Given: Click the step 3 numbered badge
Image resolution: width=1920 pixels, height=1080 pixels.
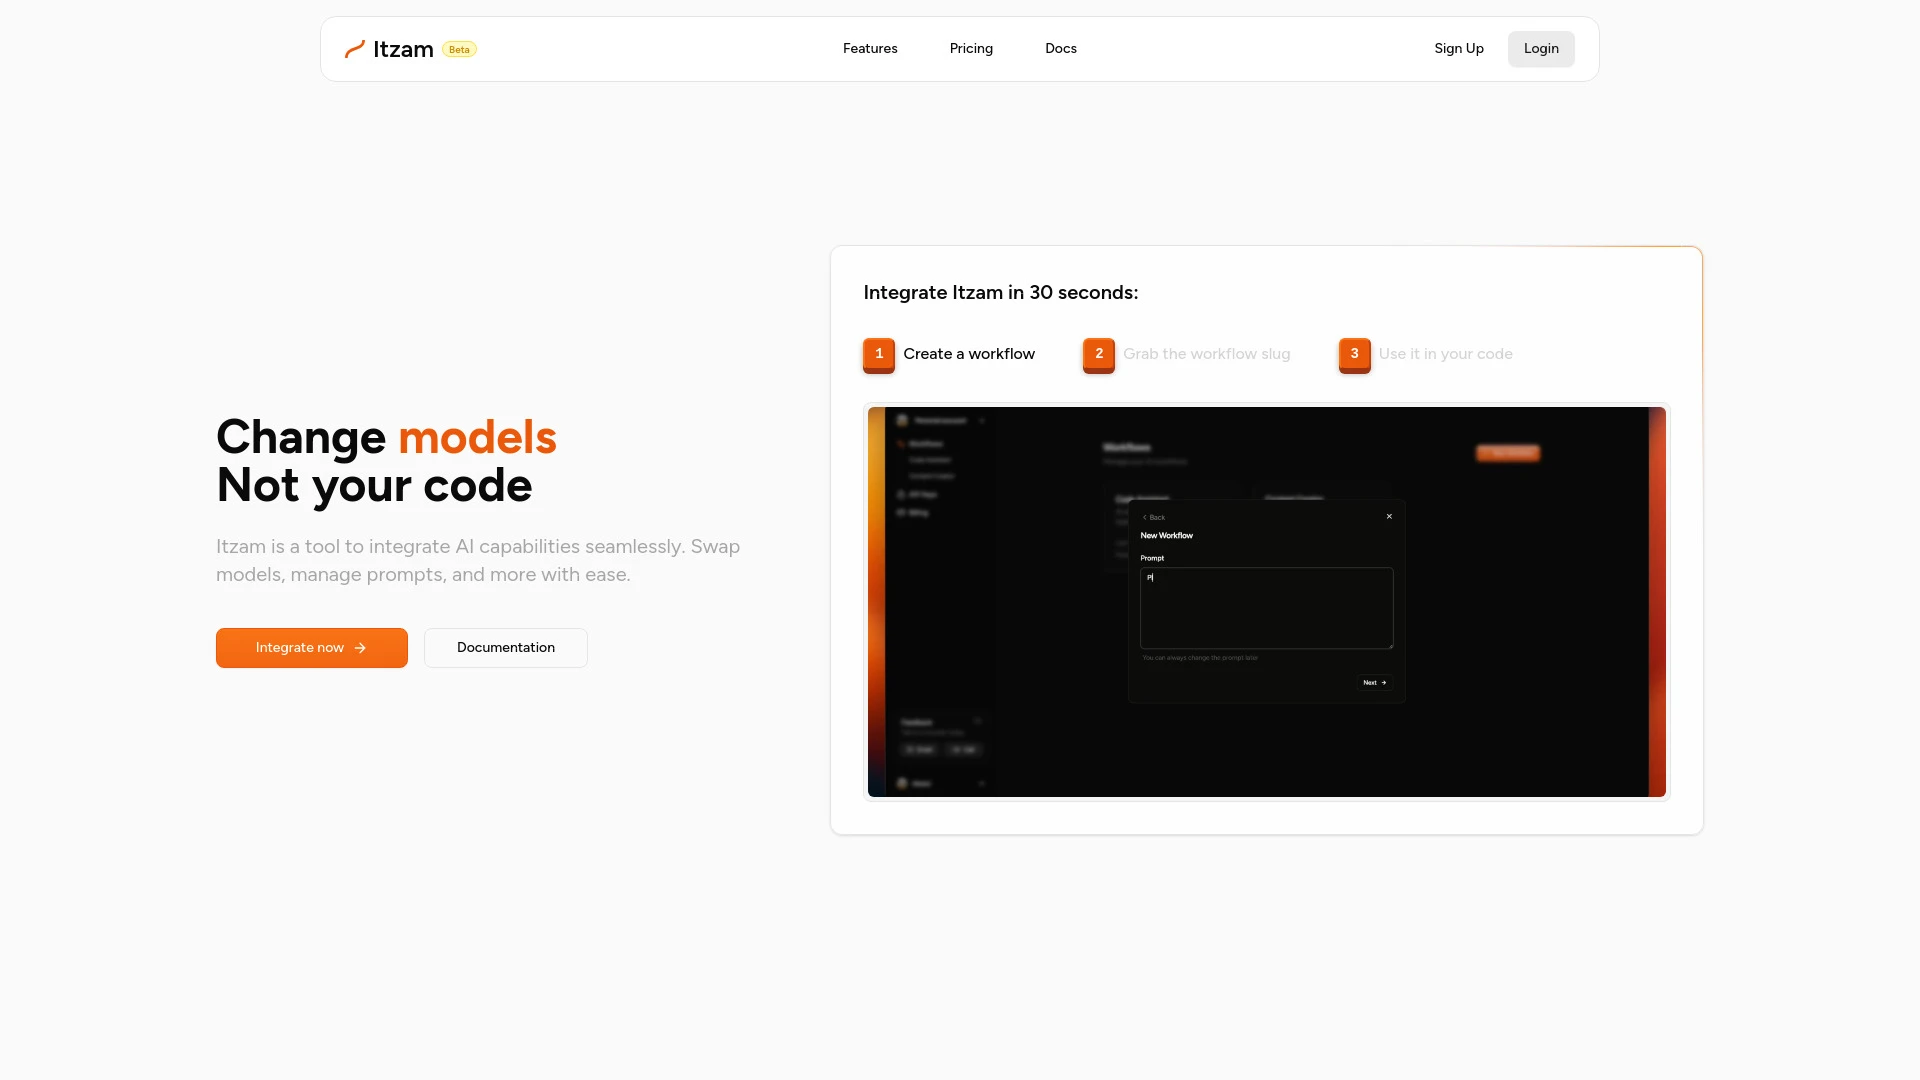Looking at the screenshot, I should 1354,354.
